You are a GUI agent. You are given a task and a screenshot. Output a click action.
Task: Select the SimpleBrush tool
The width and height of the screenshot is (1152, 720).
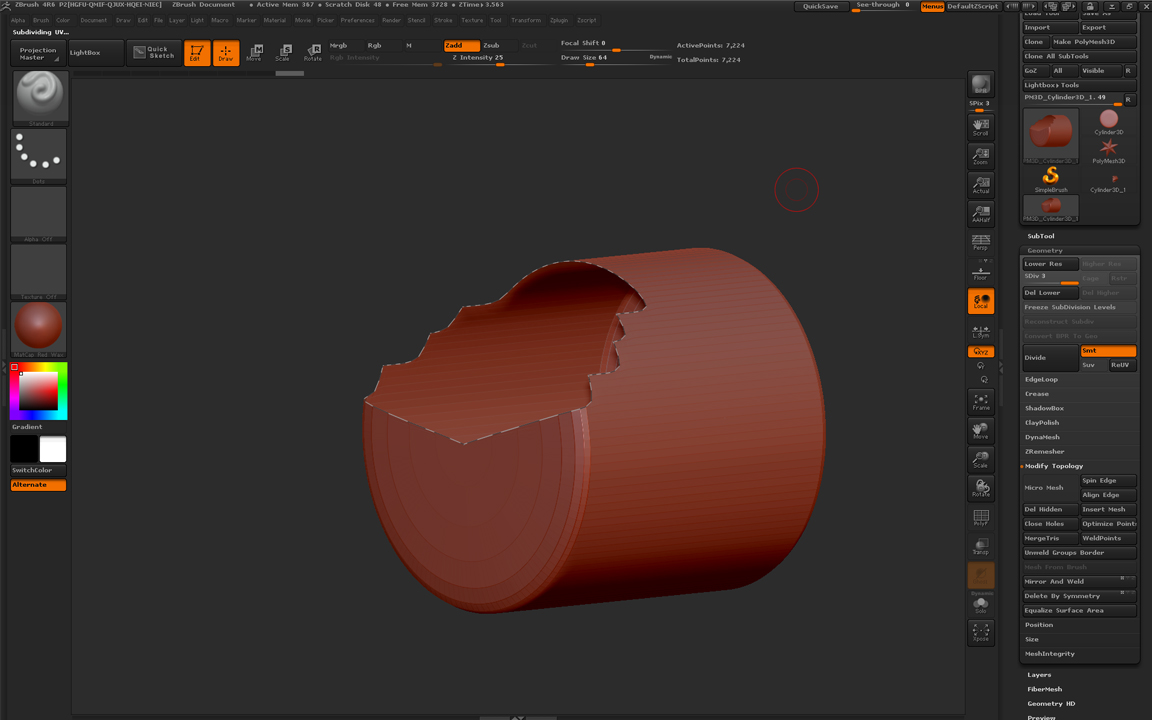point(1051,179)
